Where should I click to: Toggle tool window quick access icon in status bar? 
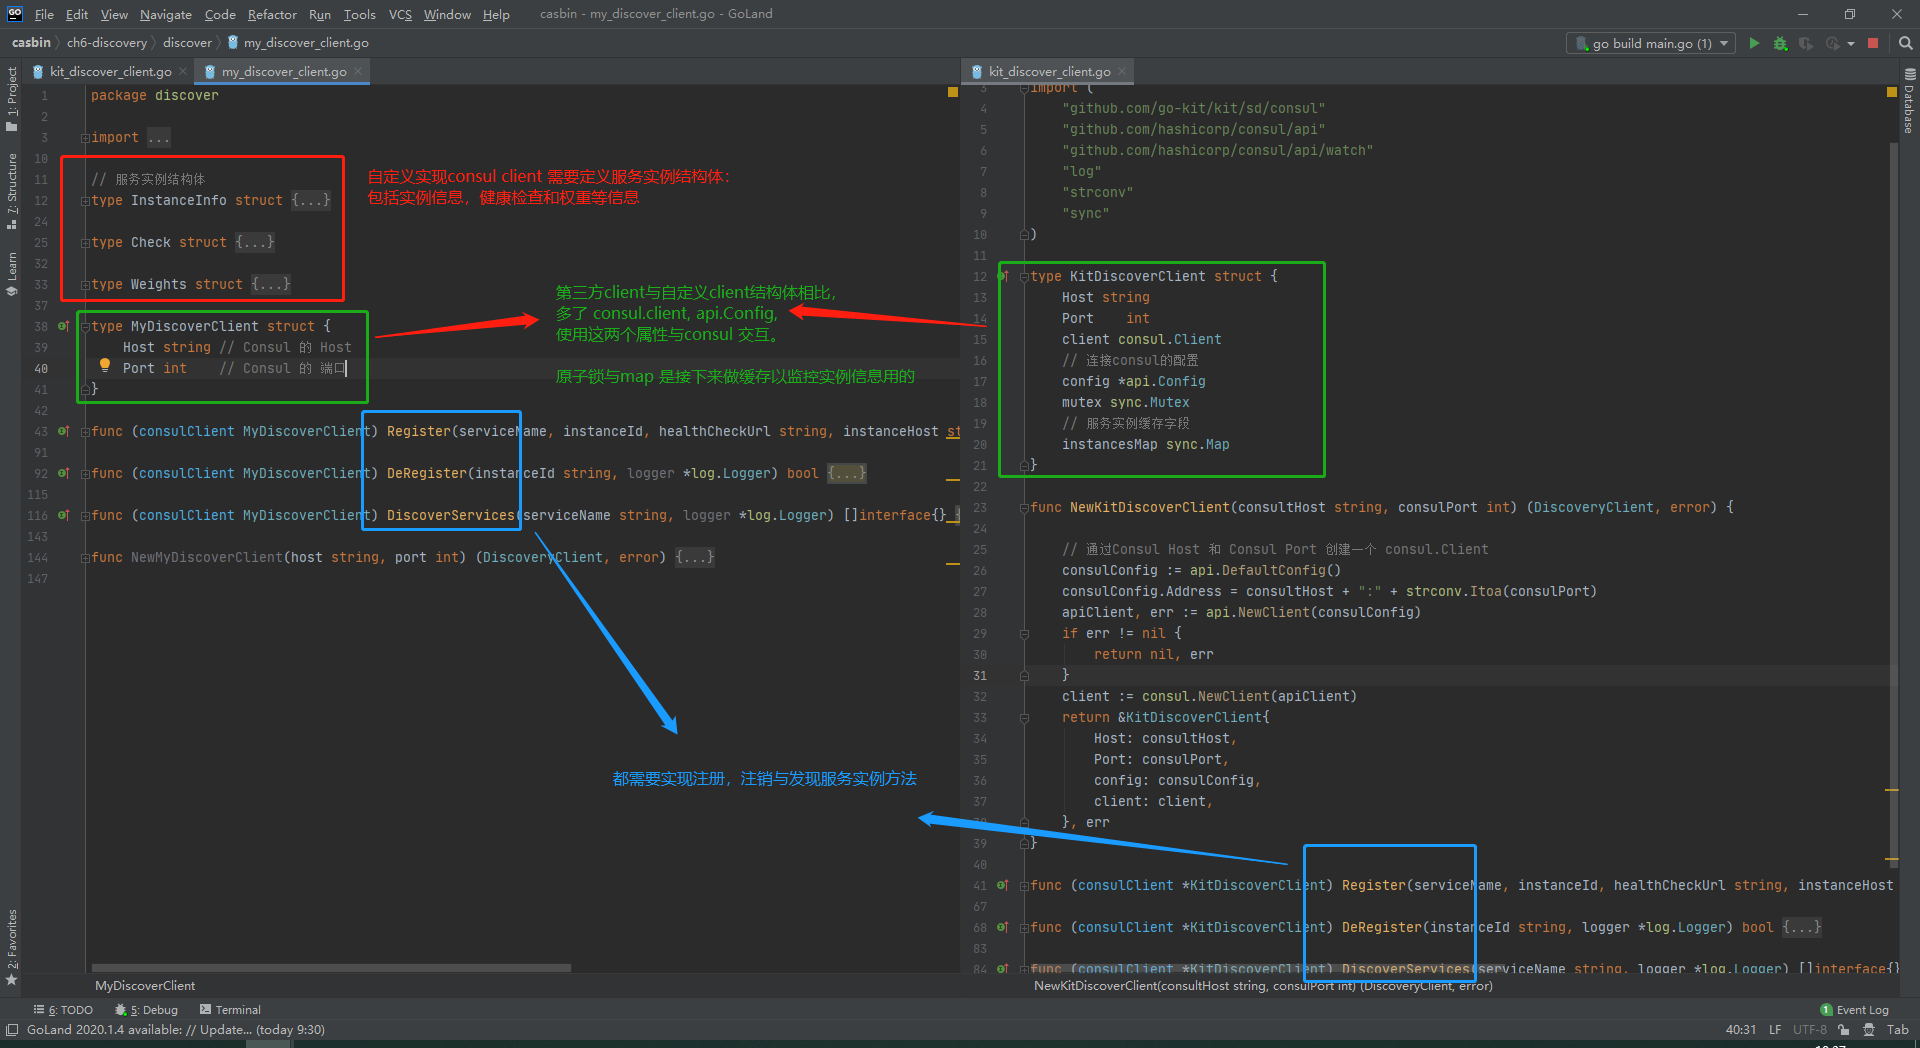tap(11, 1029)
